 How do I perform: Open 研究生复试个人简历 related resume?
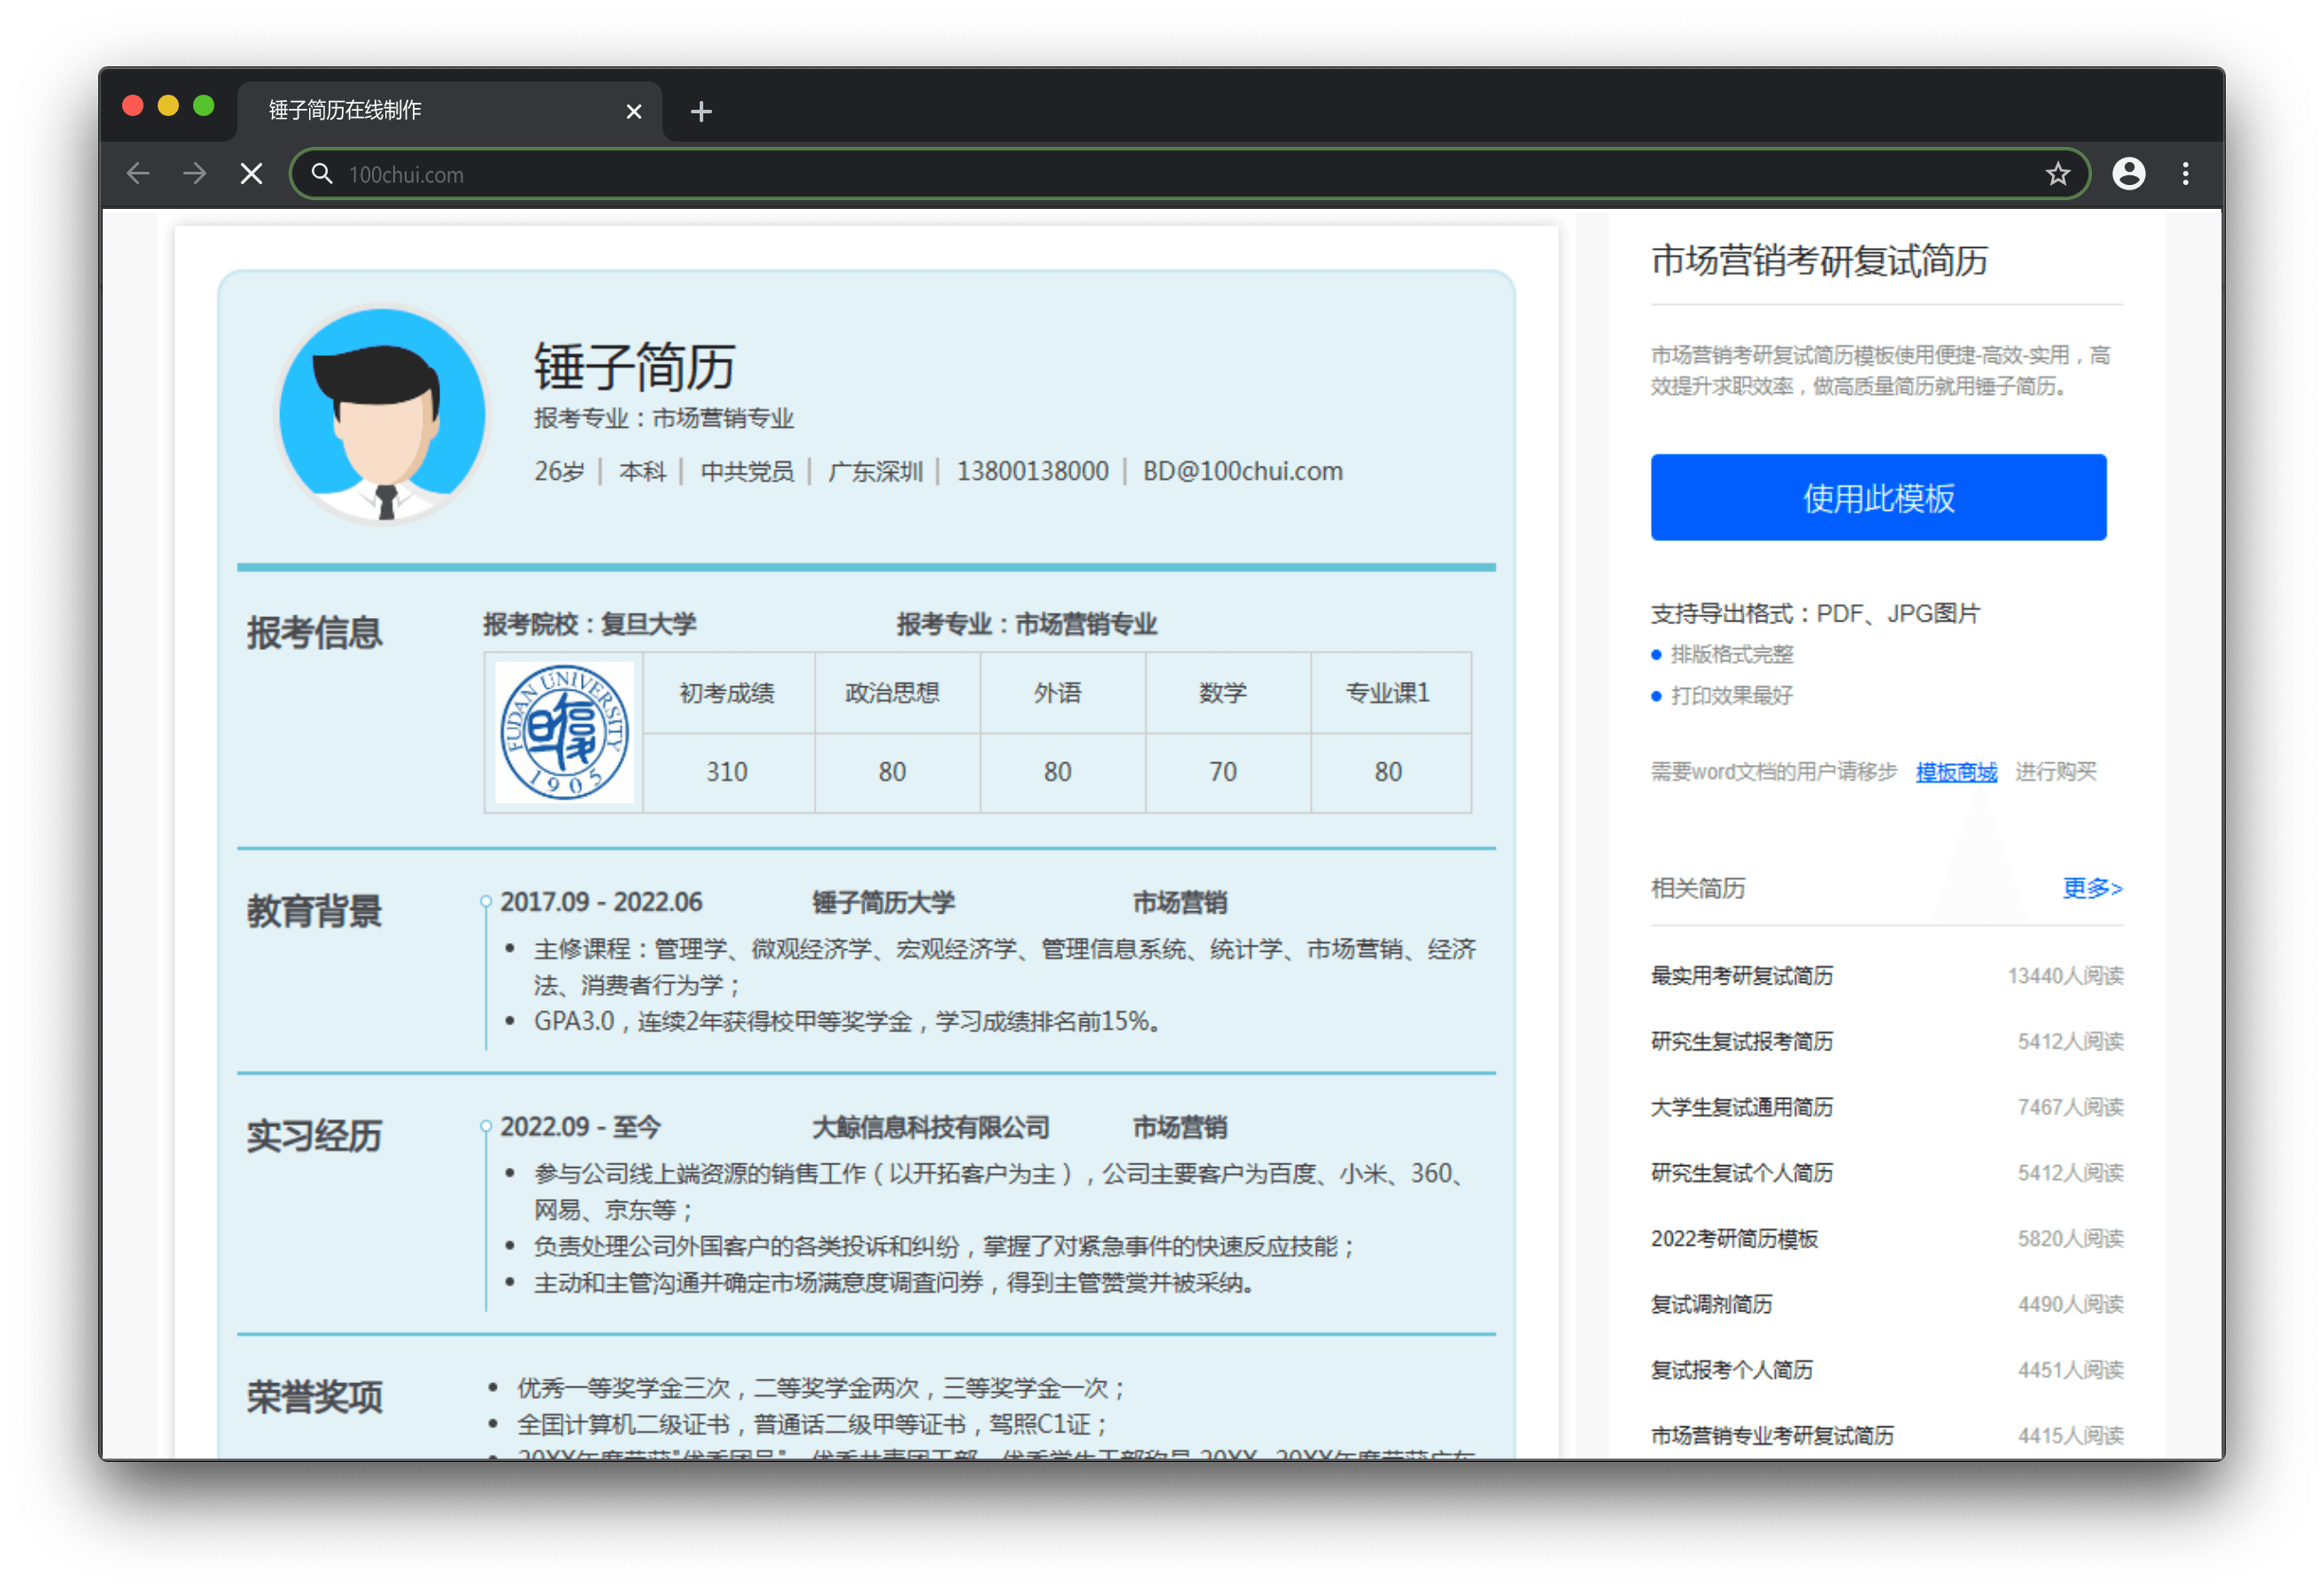click(1741, 1173)
